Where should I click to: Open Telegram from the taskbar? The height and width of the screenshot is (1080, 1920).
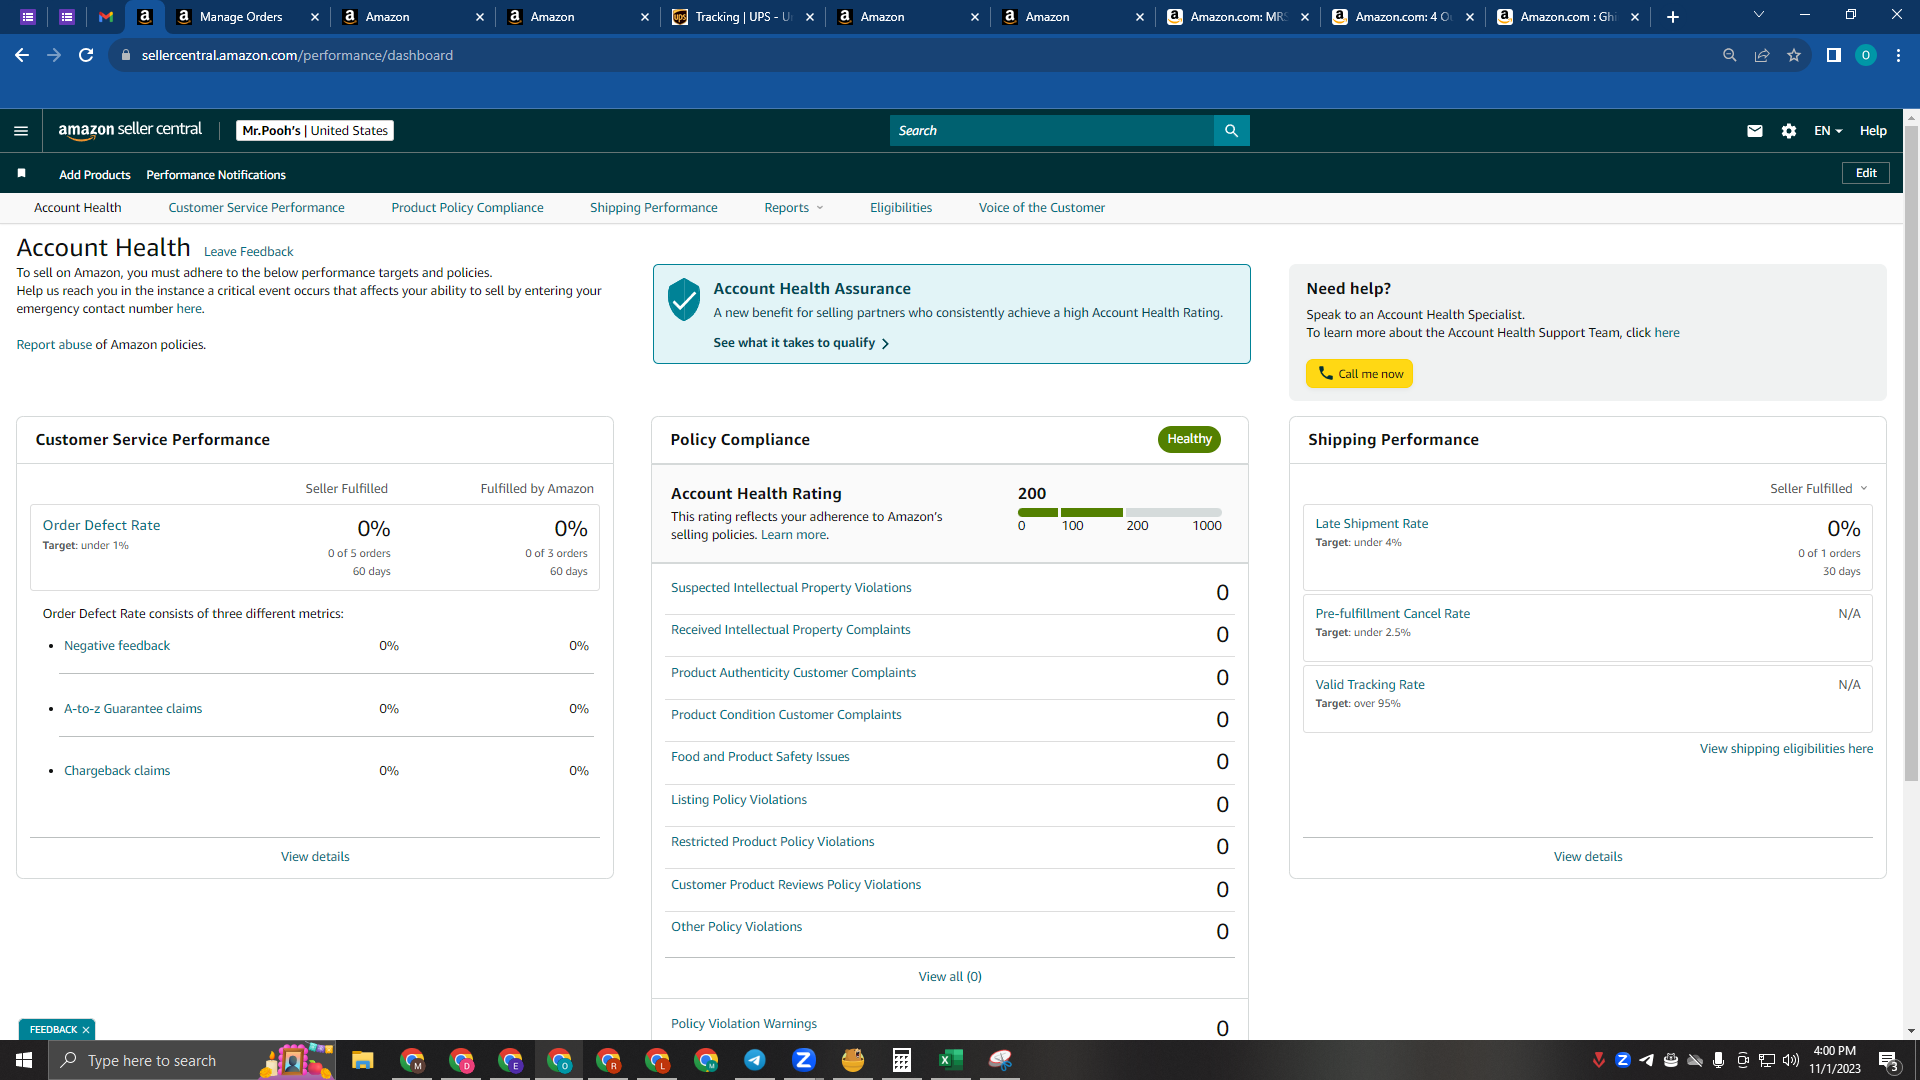(755, 1060)
